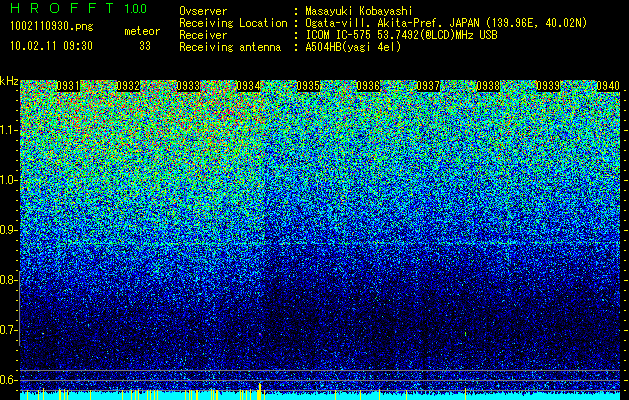629x400 pixels.
Task: Click the 1.1 kHz axis tick label
Action: [9, 130]
